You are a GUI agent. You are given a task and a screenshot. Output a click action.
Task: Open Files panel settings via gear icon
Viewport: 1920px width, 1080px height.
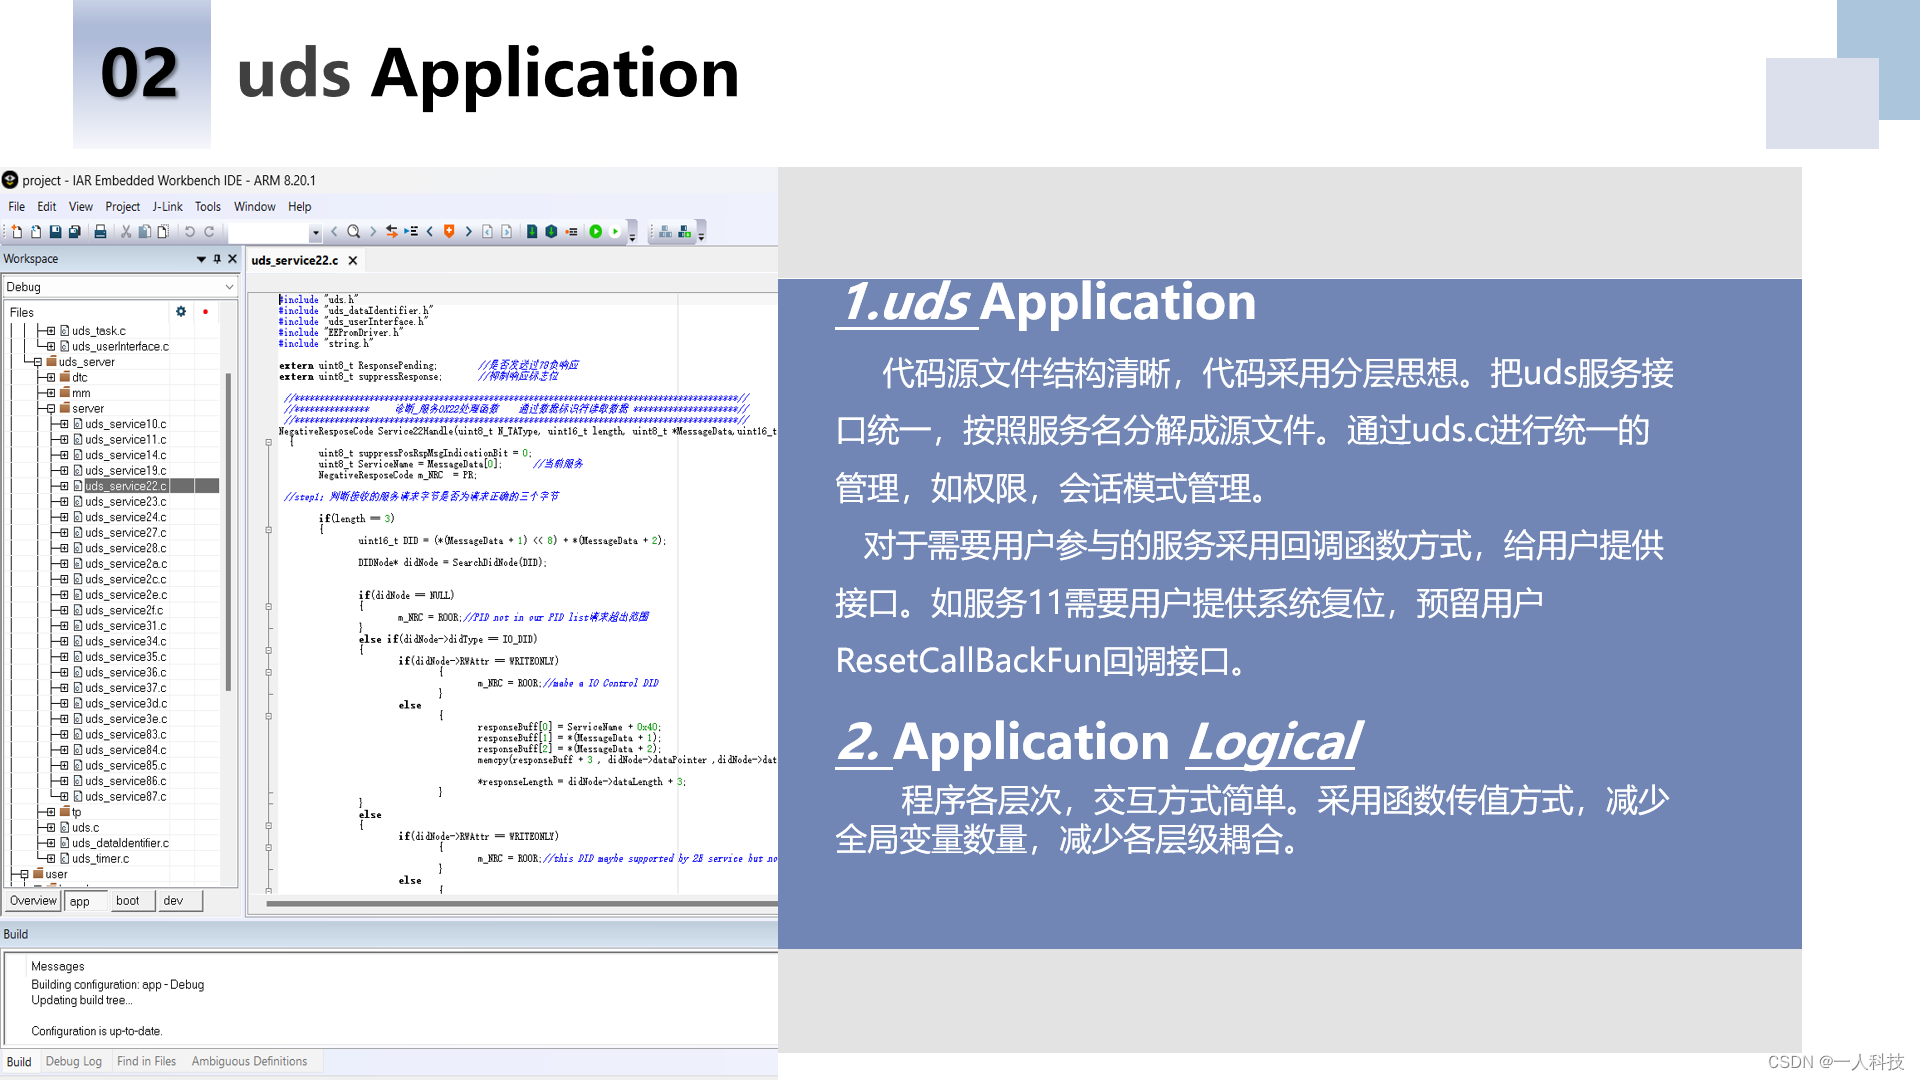(181, 312)
